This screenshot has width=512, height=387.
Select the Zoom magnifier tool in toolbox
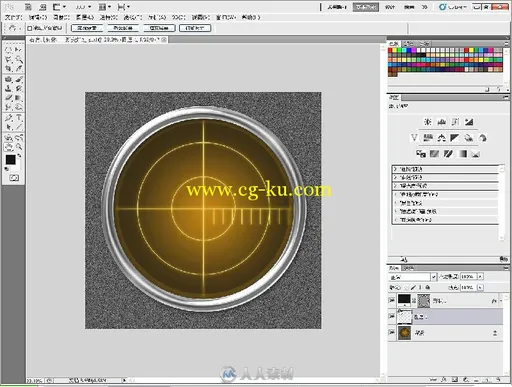(19, 147)
